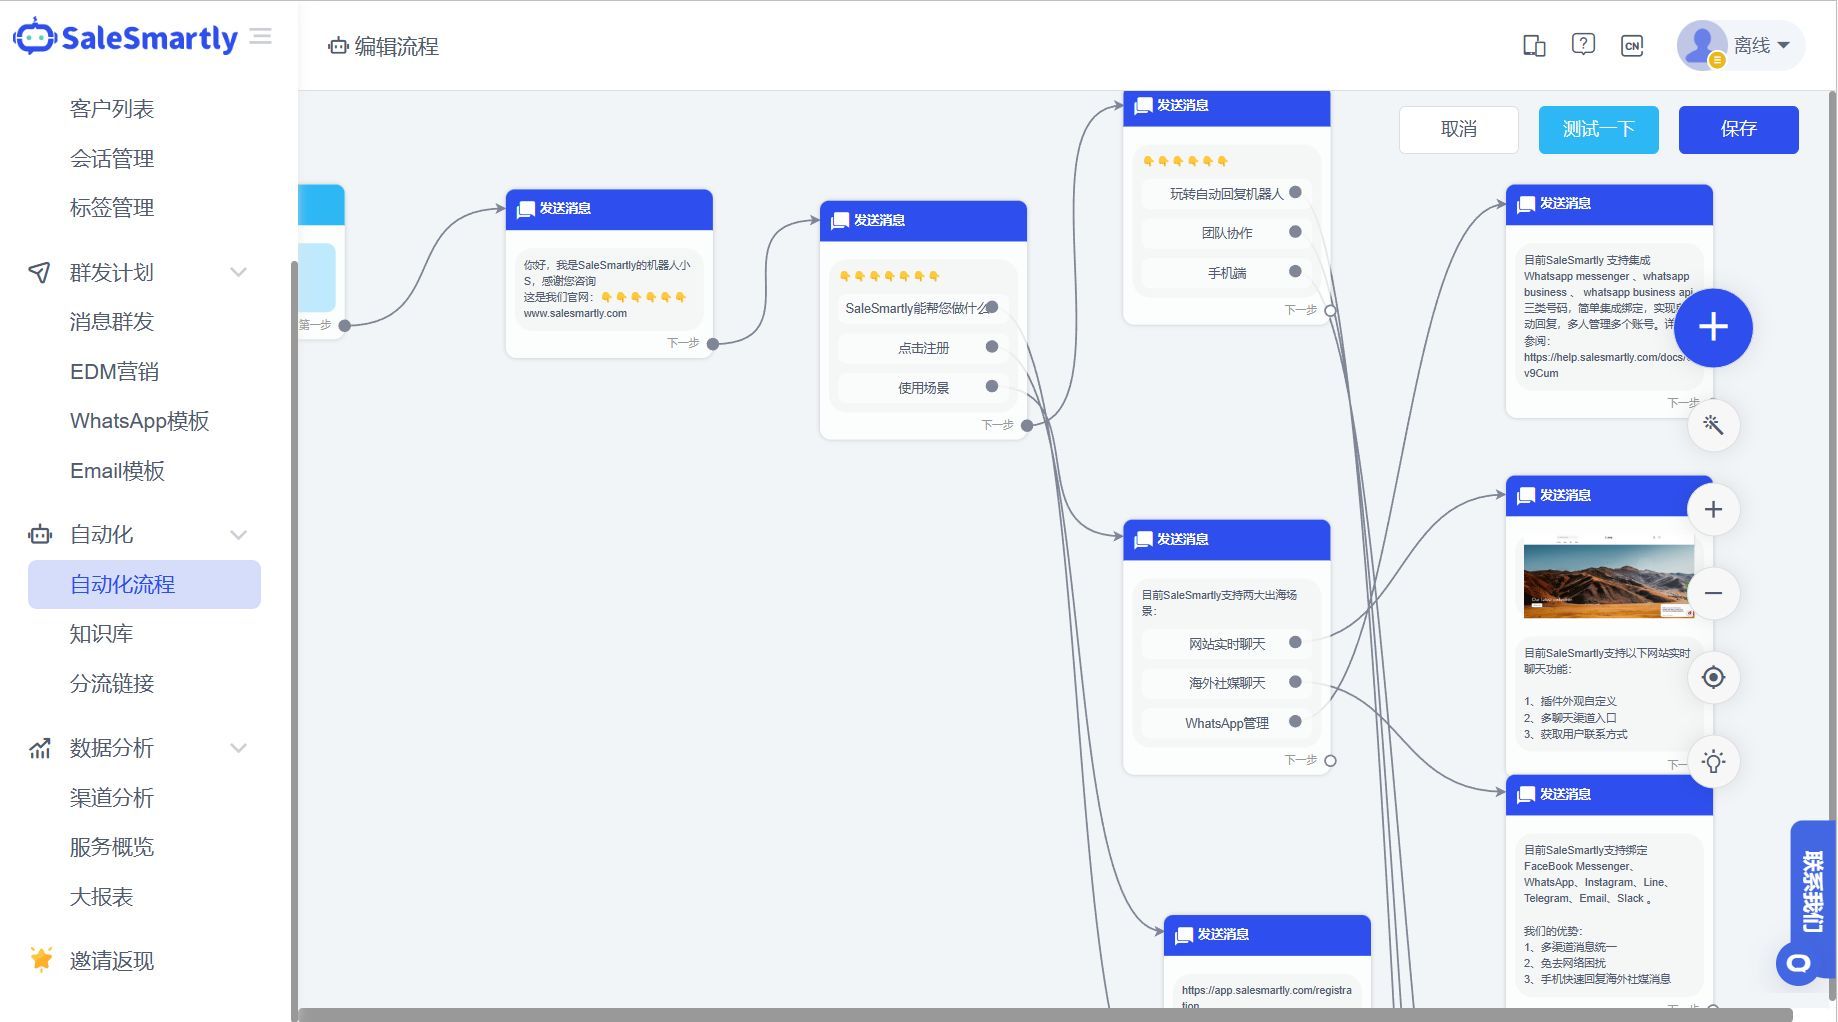The width and height of the screenshot is (1838, 1022).
Task: Open 知识库 in sidebar
Action: point(101,633)
